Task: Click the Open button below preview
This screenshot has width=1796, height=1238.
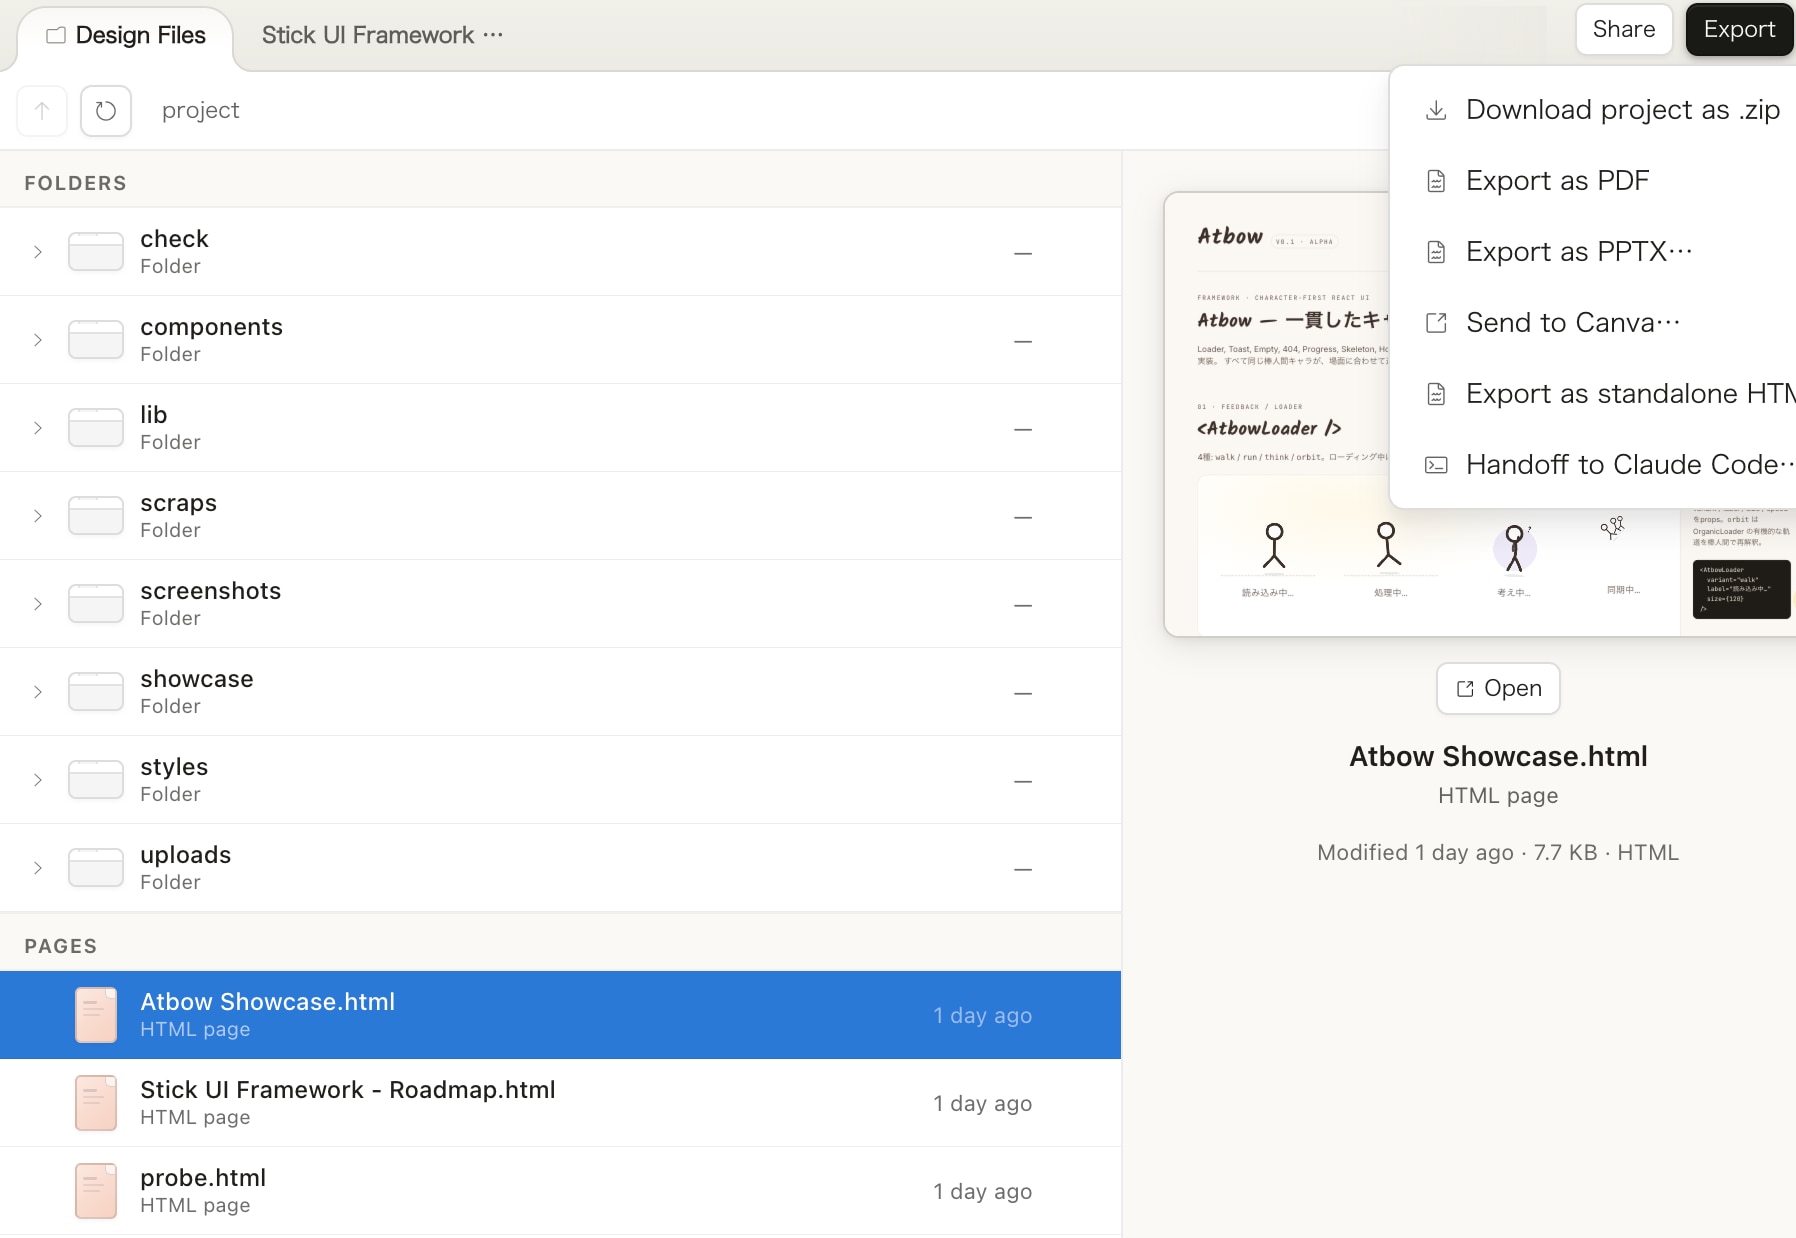Action: click(x=1498, y=689)
